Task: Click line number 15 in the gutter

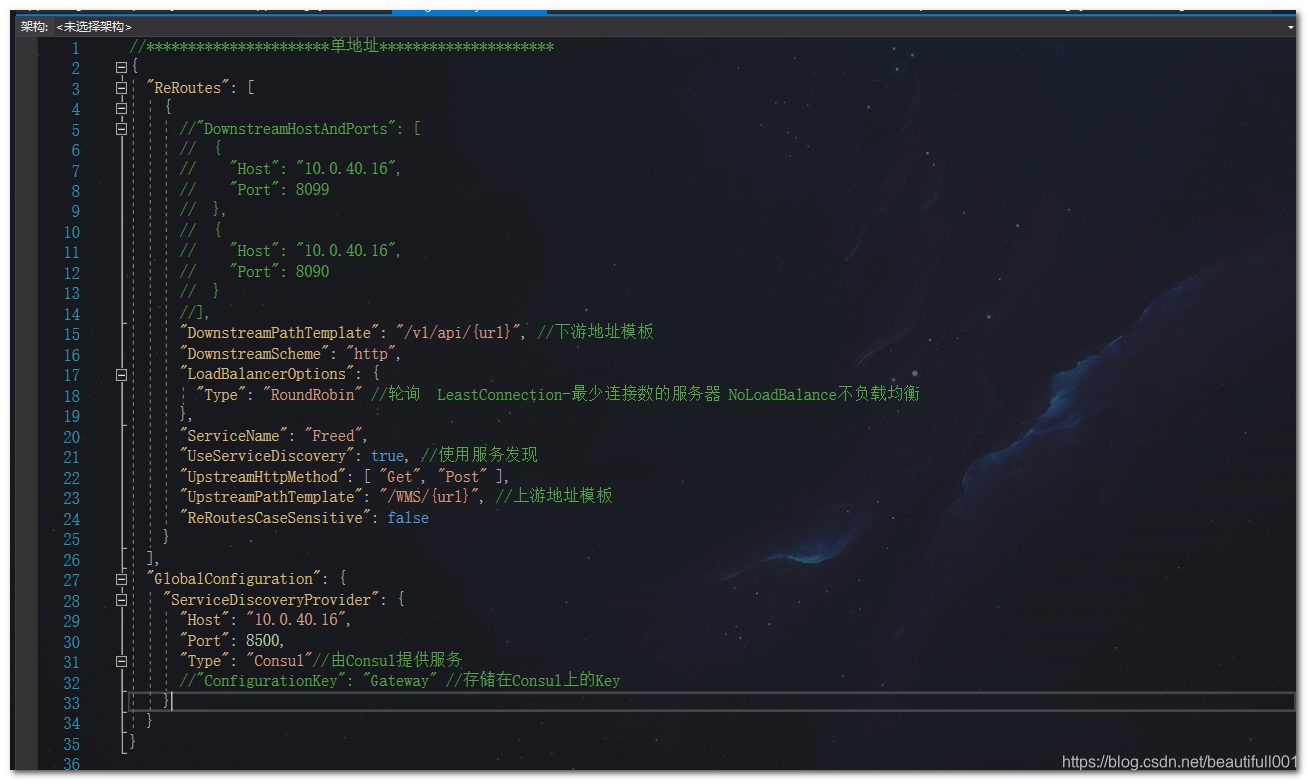Action: point(71,334)
